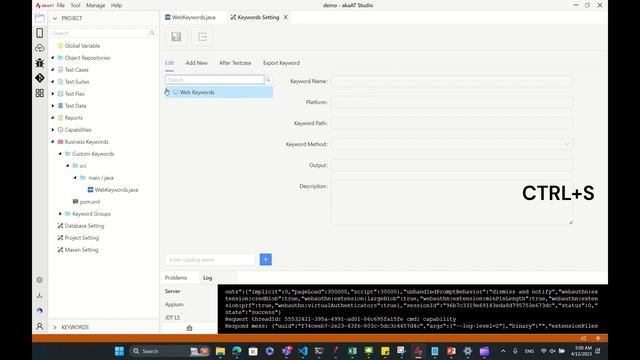Open the Tool menu
This screenshot has width=640, height=360.
(x=76, y=5)
